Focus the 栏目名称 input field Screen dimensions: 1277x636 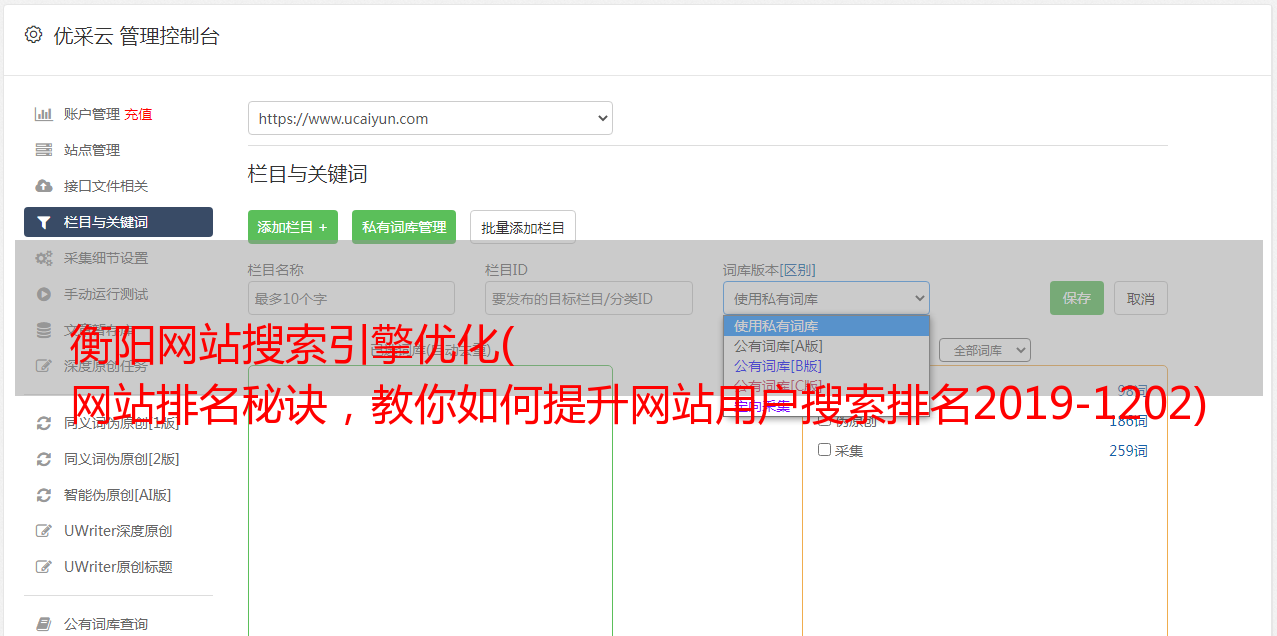tap(351, 298)
